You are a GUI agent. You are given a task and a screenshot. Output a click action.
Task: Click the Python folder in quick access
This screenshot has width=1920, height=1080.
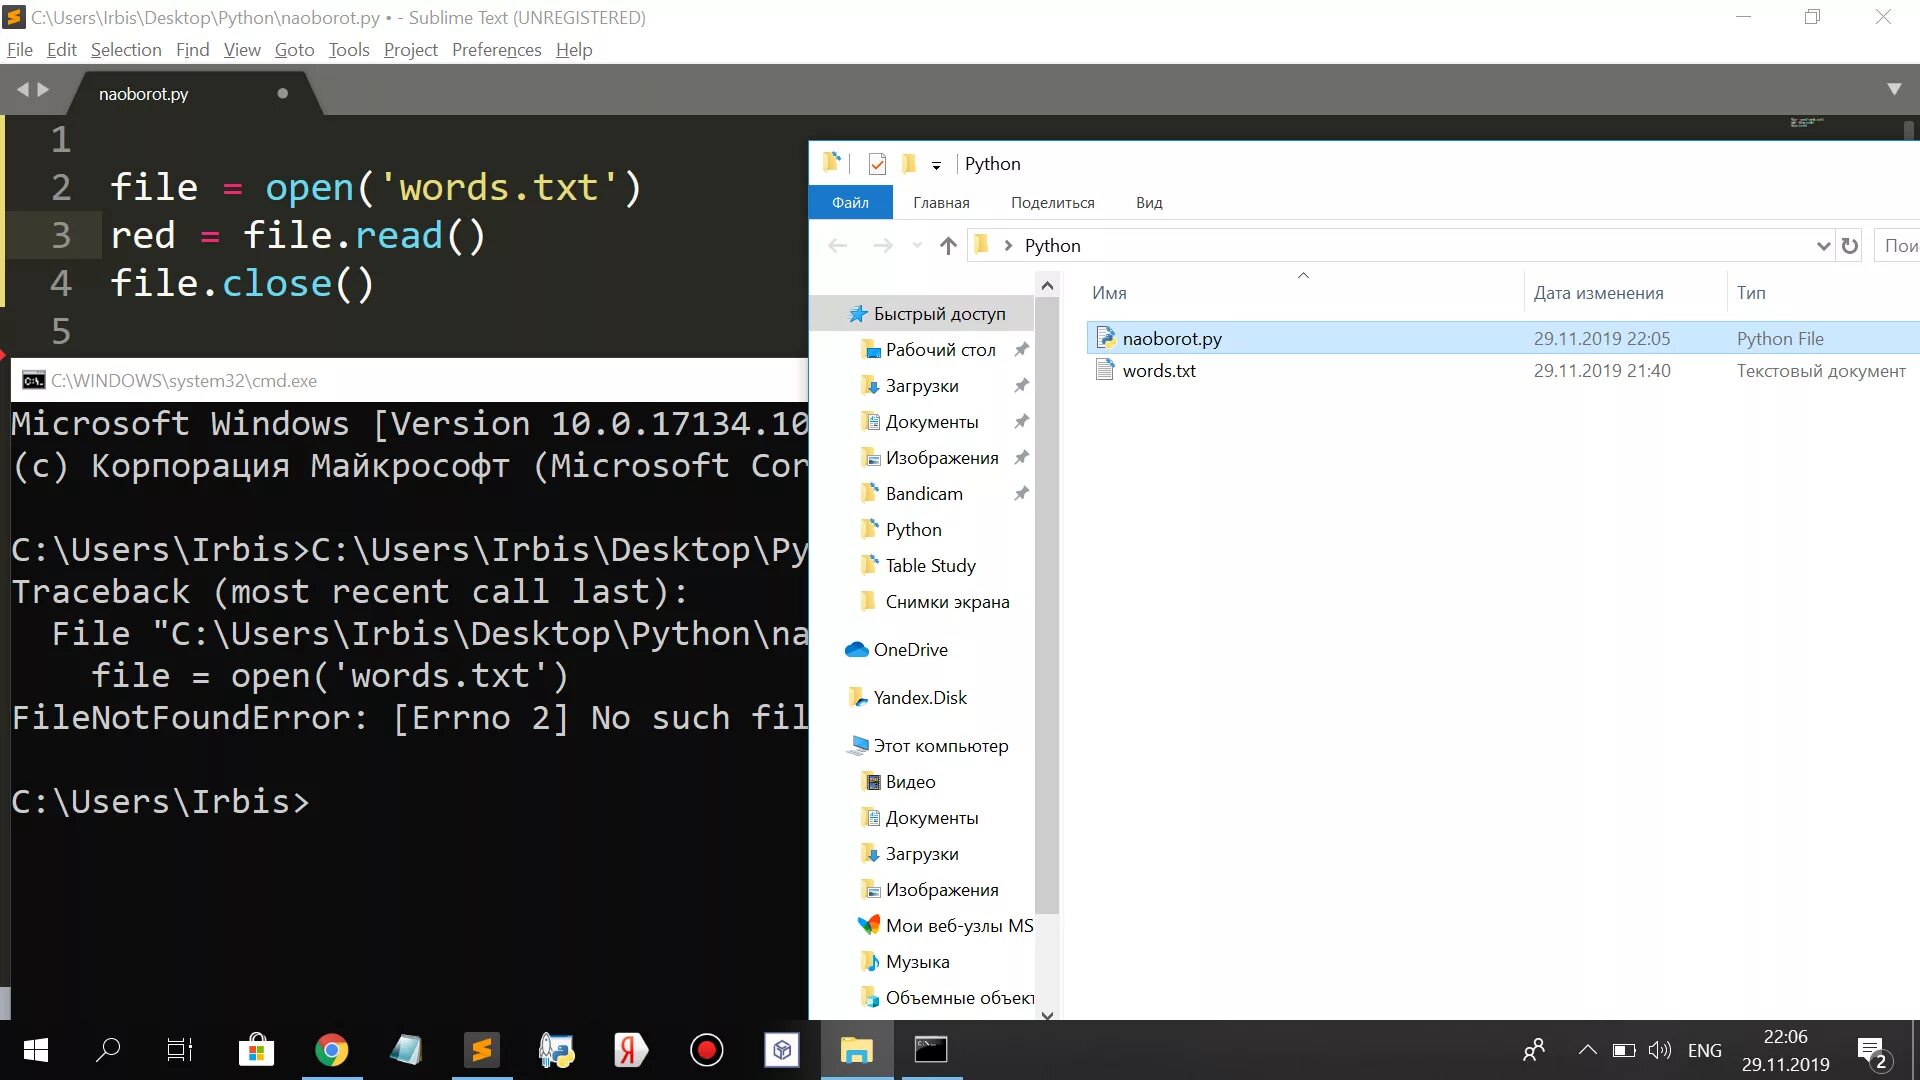914,529
